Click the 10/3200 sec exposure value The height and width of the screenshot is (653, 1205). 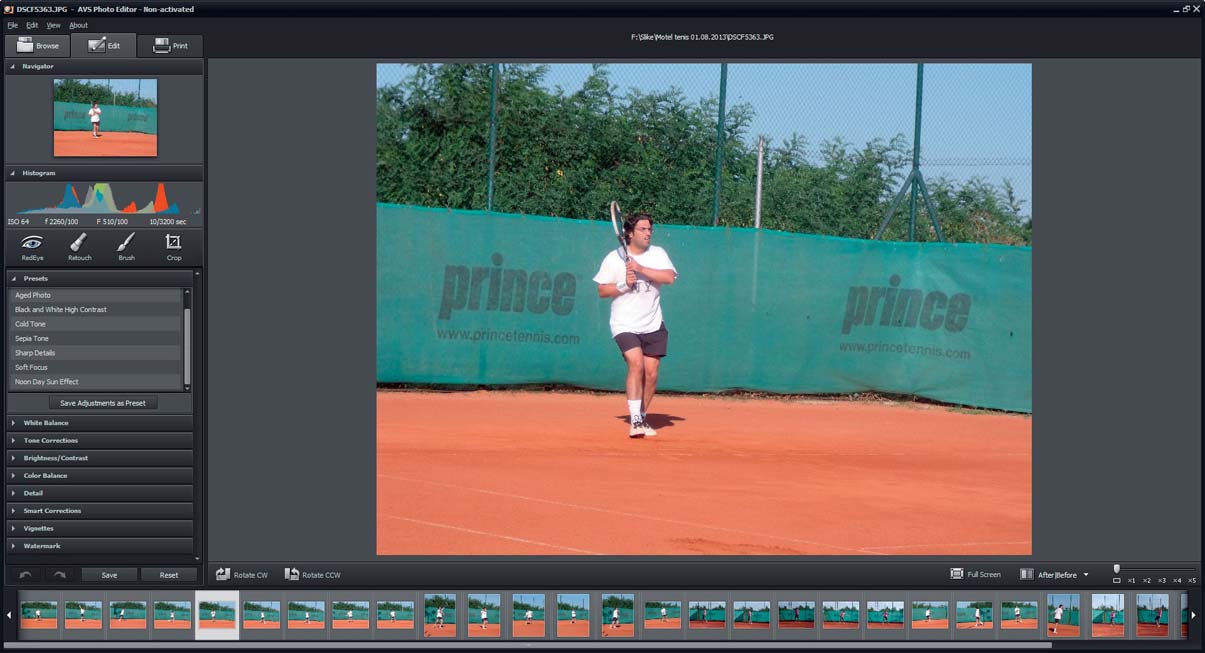pos(168,221)
